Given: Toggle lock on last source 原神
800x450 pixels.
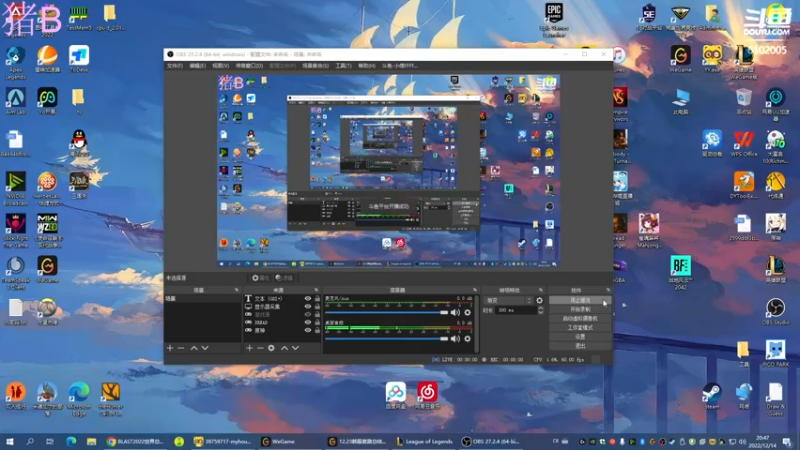Looking at the screenshot, I should (317, 331).
